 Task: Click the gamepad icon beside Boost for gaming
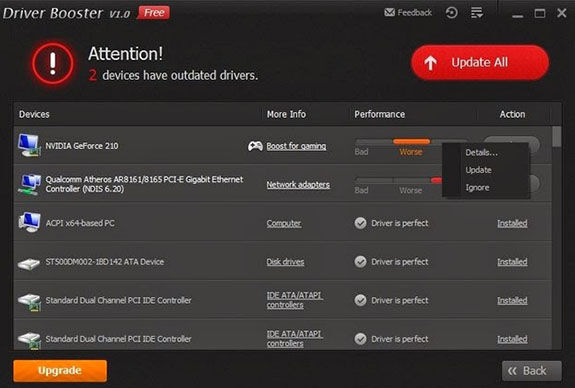click(x=255, y=146)
